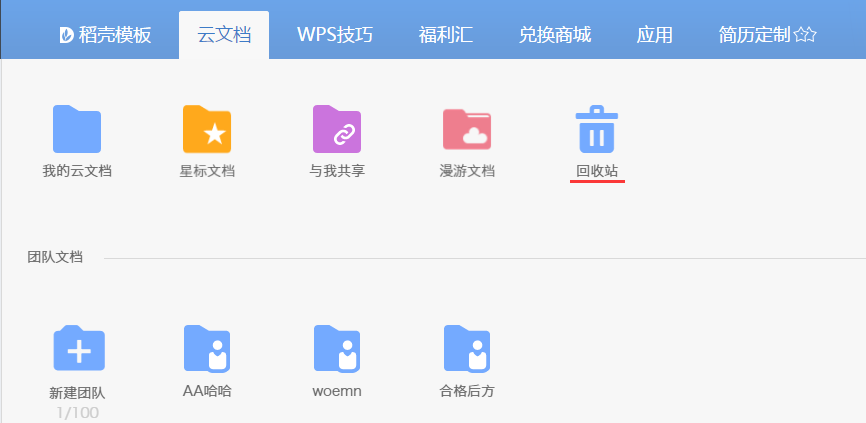Switch to the 兑换商城 tab
The width and height of the screenshot is (866, 423).
(555, 36)
